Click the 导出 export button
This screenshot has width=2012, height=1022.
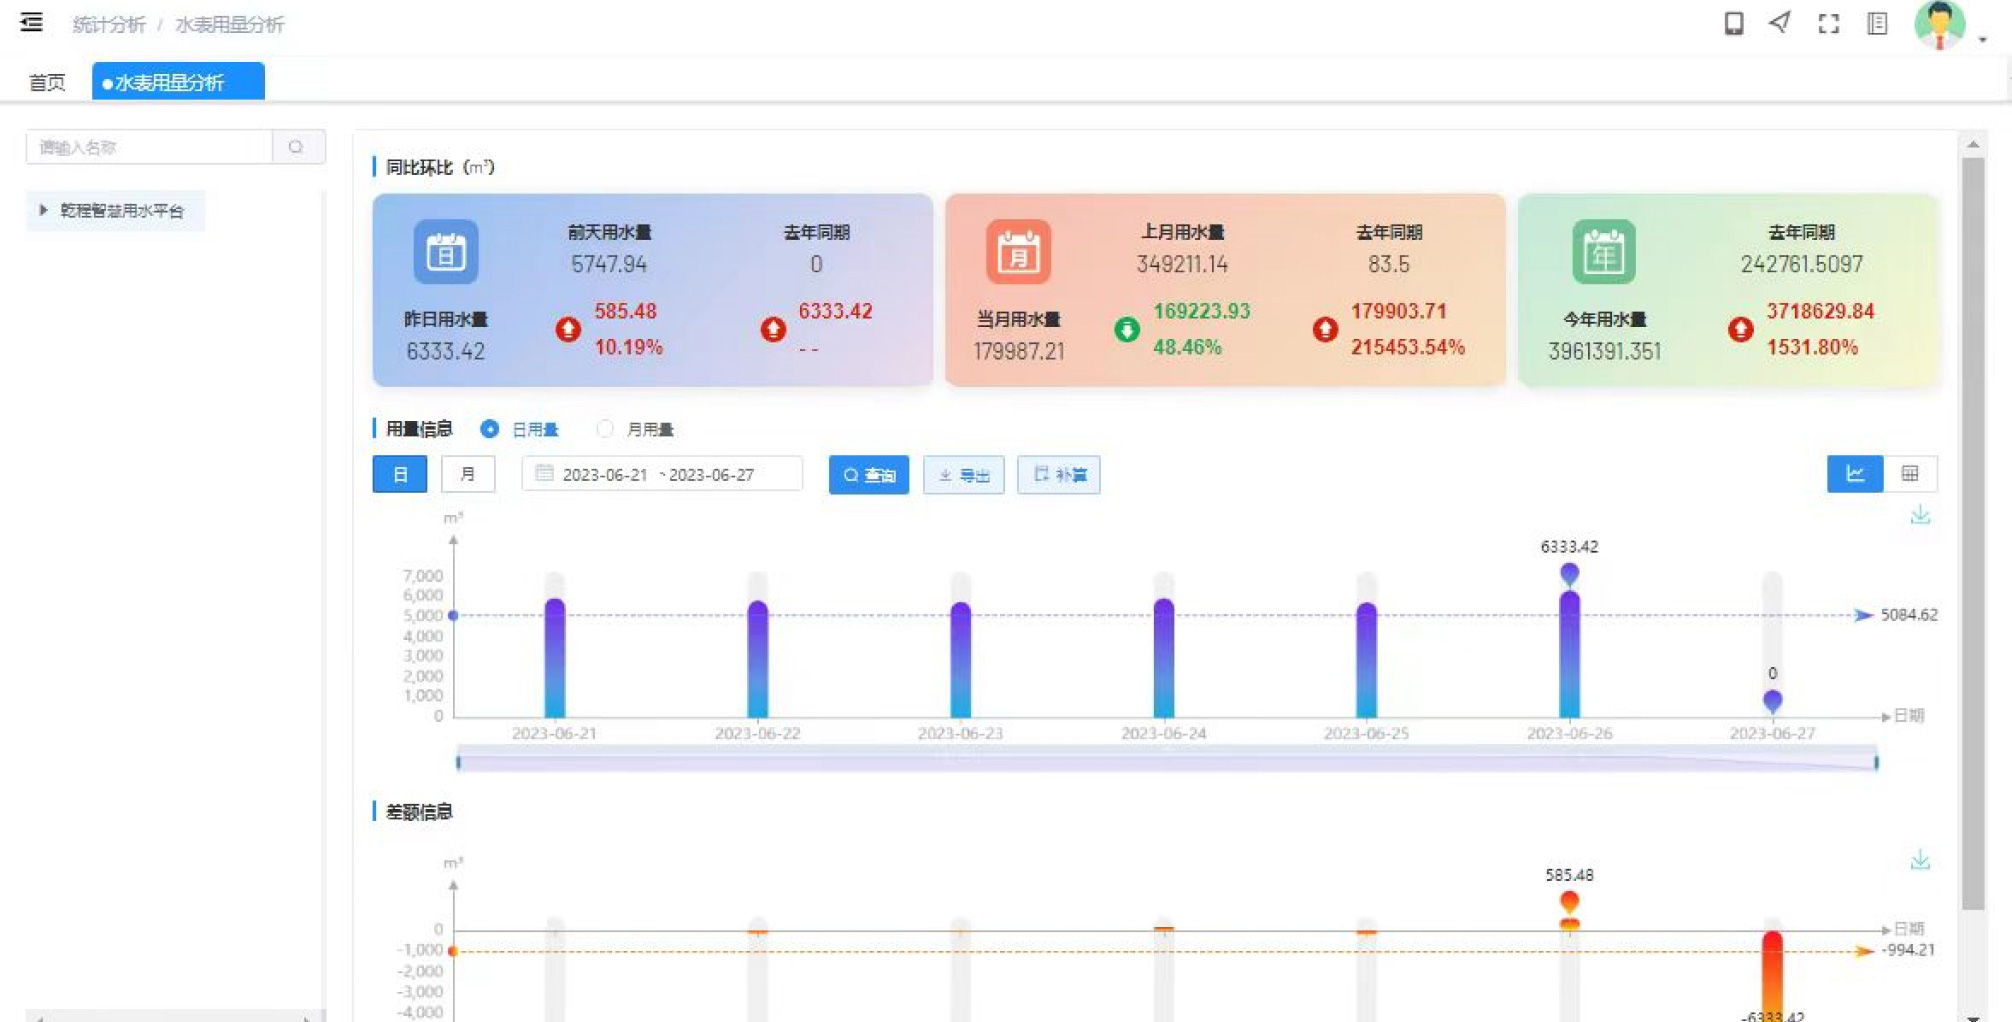[x=963, y=475]
